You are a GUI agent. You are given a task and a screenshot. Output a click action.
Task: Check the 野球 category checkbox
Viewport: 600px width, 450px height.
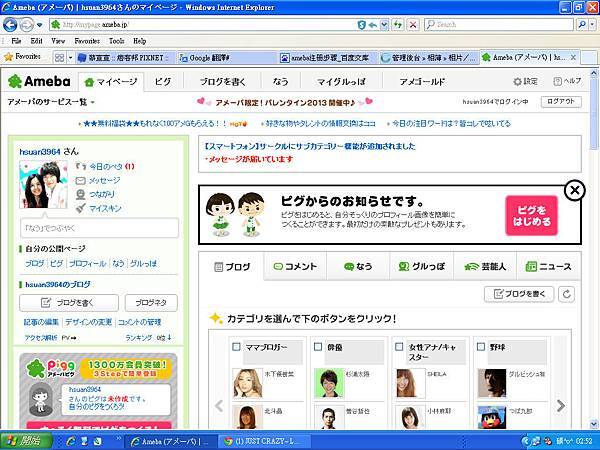[x=481, y=347]
